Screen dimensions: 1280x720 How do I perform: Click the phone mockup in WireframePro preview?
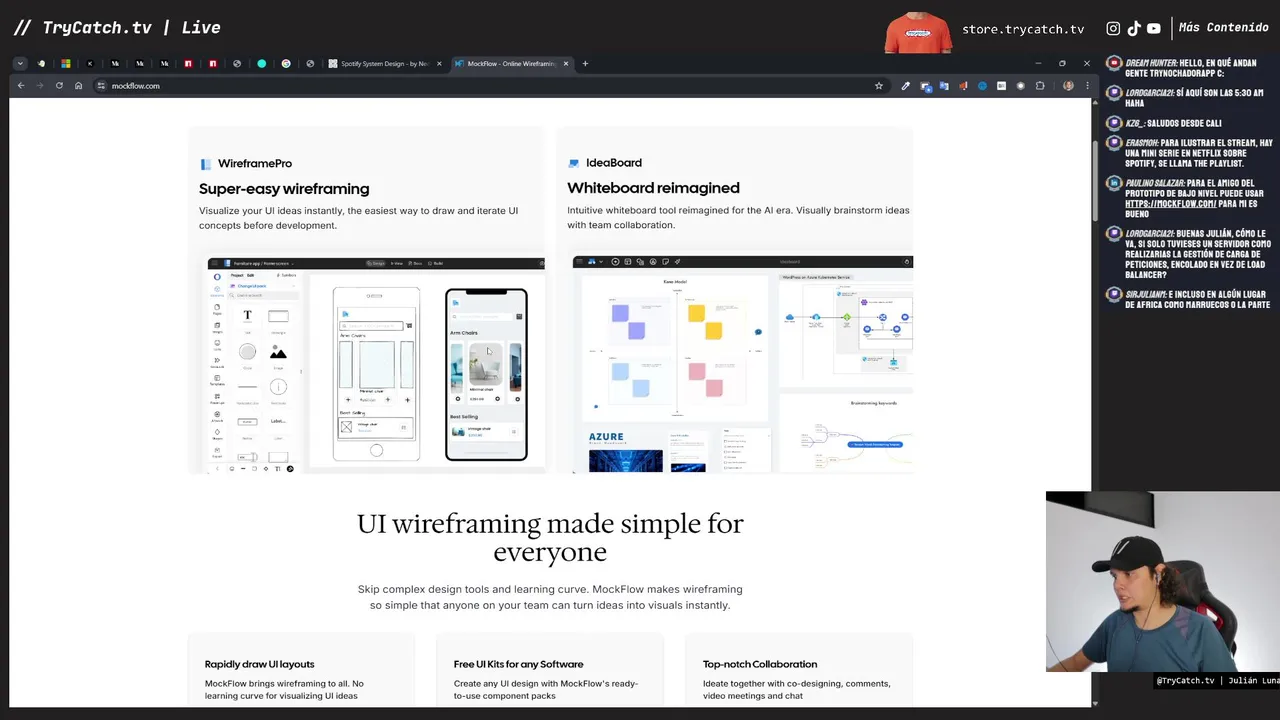point(486,375)
